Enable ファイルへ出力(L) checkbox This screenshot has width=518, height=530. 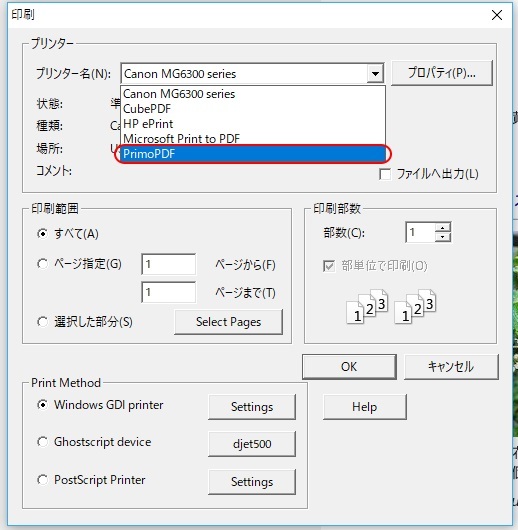point(385,174)
